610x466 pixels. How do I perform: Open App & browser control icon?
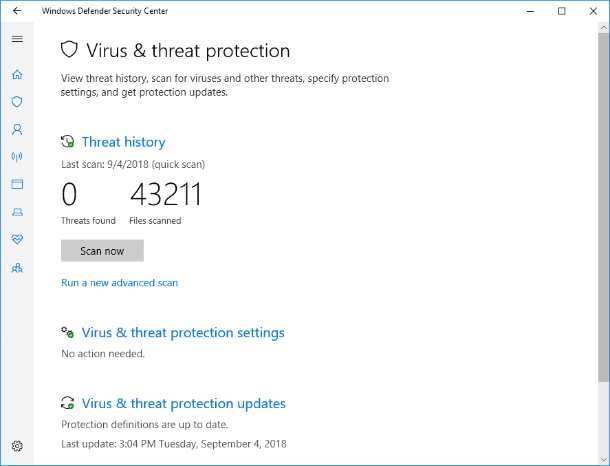(17, 184)
